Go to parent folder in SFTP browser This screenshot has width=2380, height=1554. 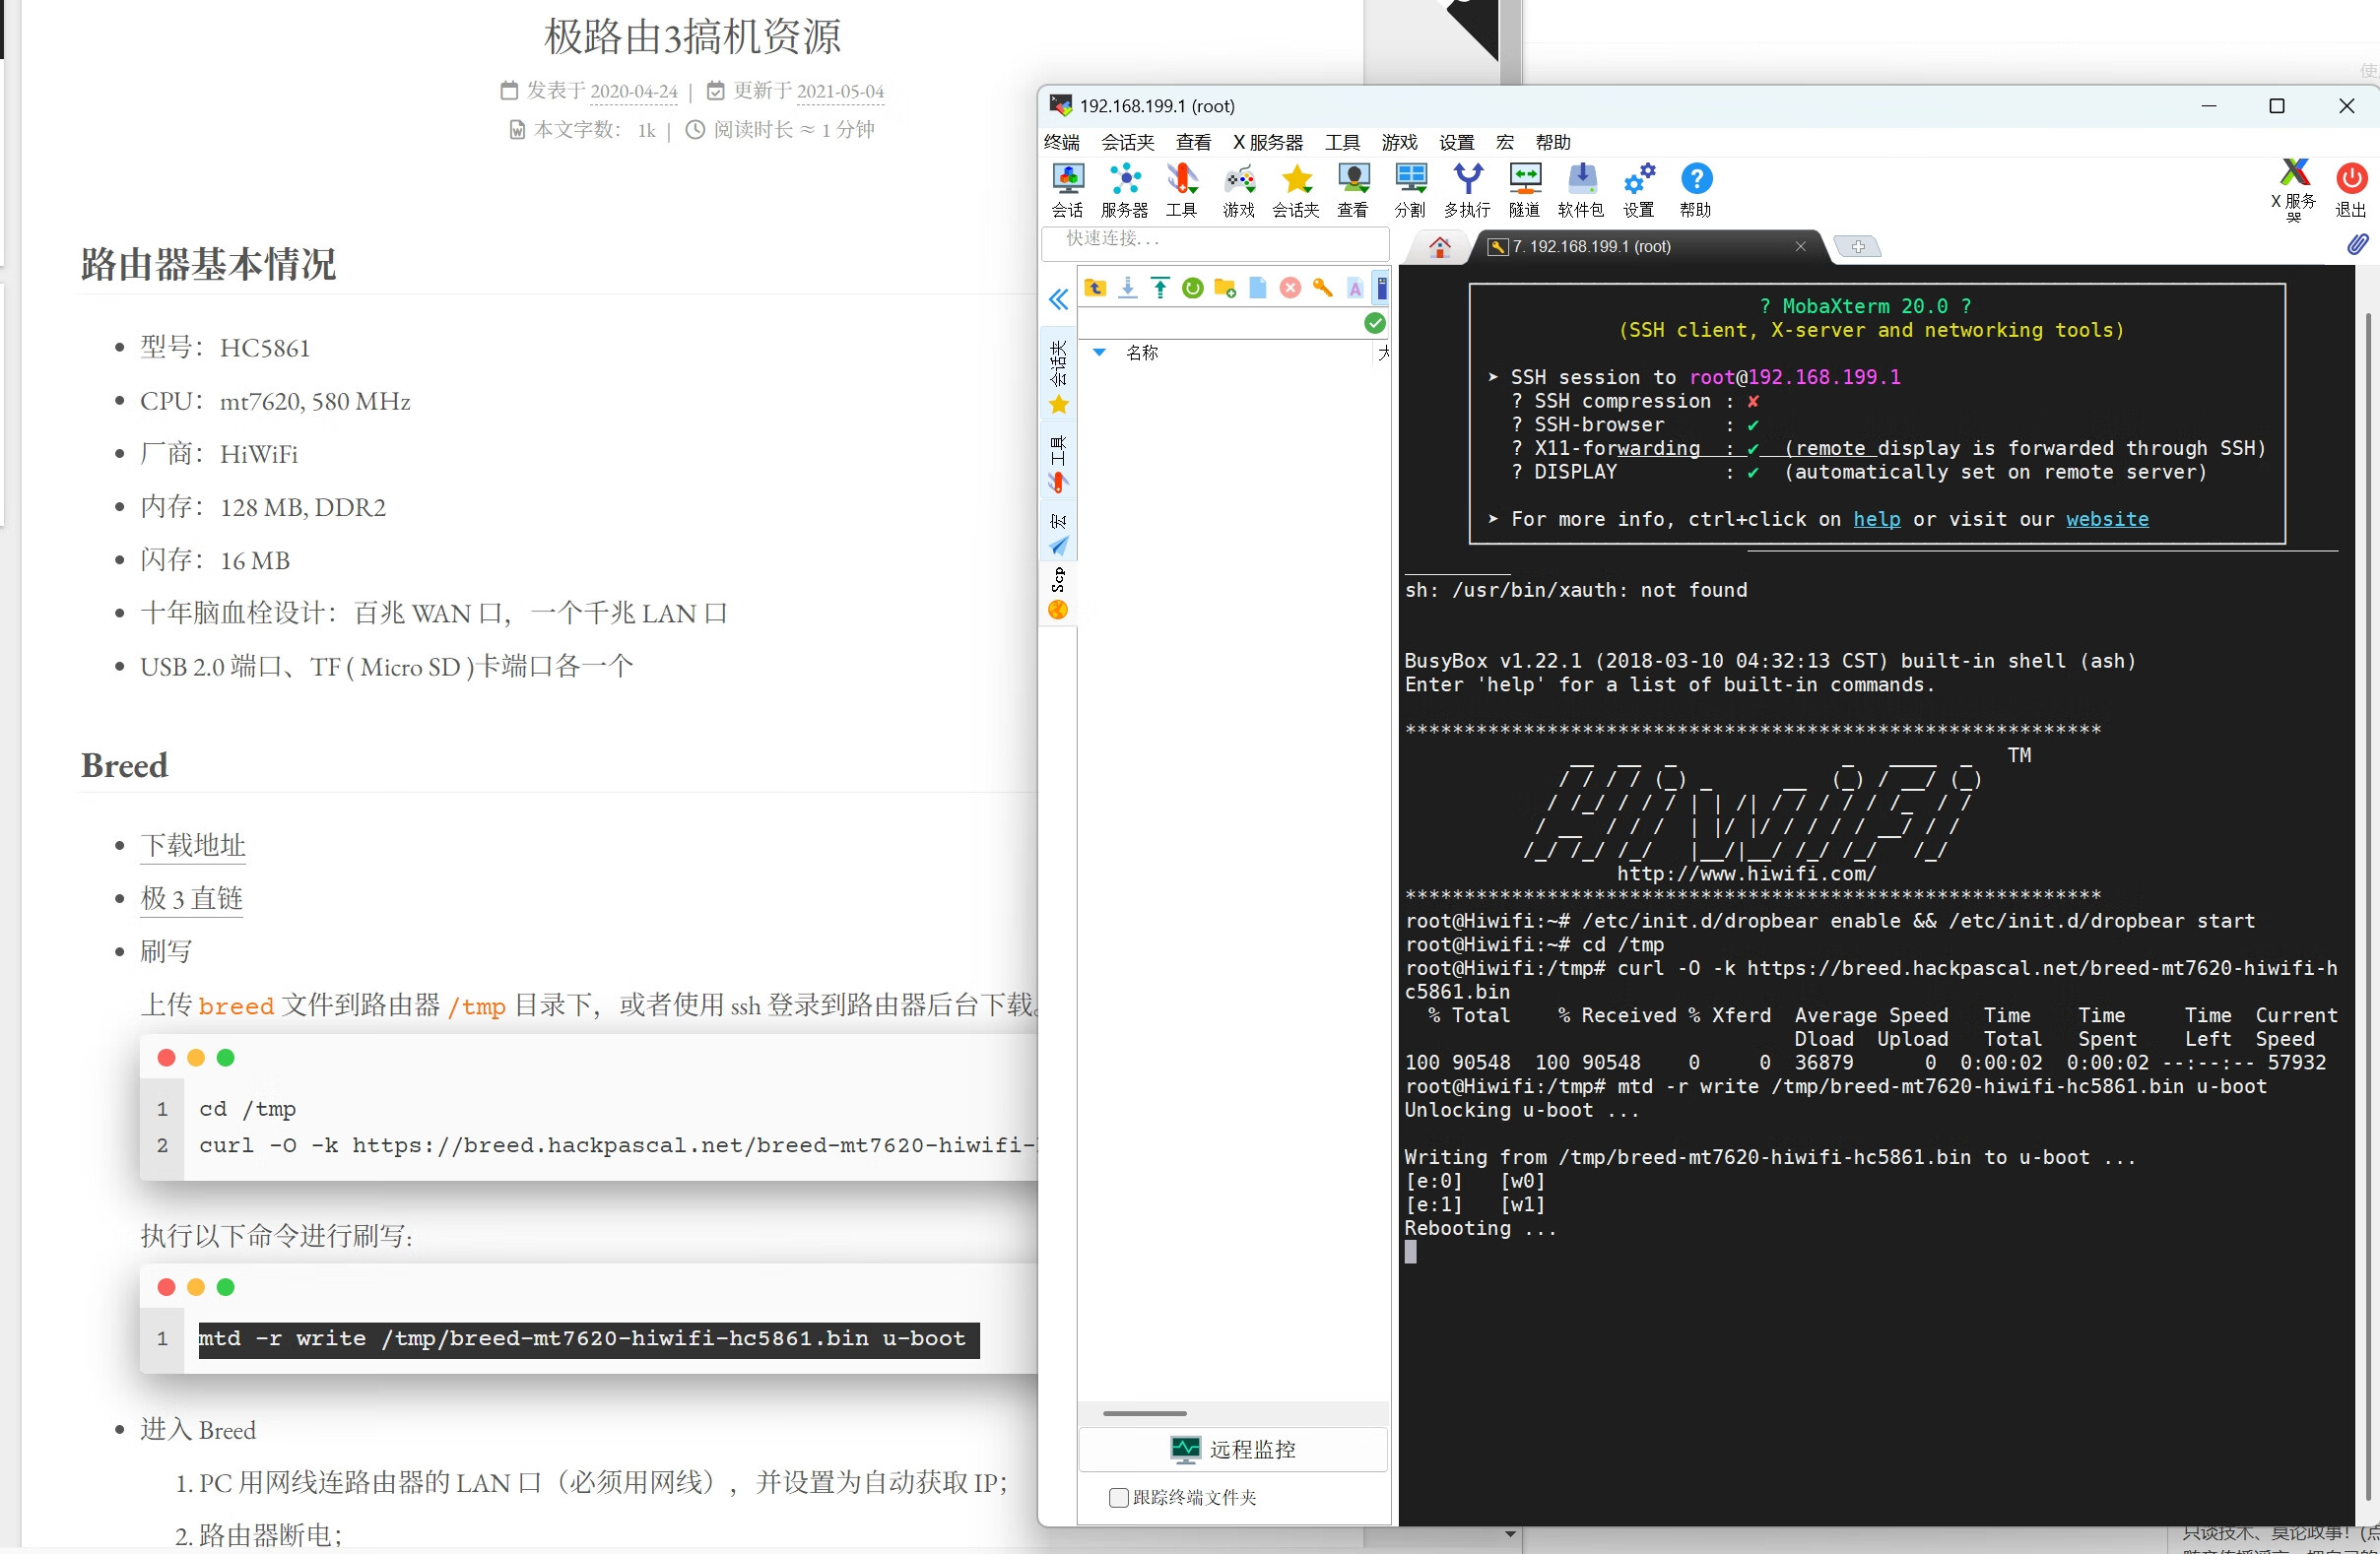click(1095, 288)
